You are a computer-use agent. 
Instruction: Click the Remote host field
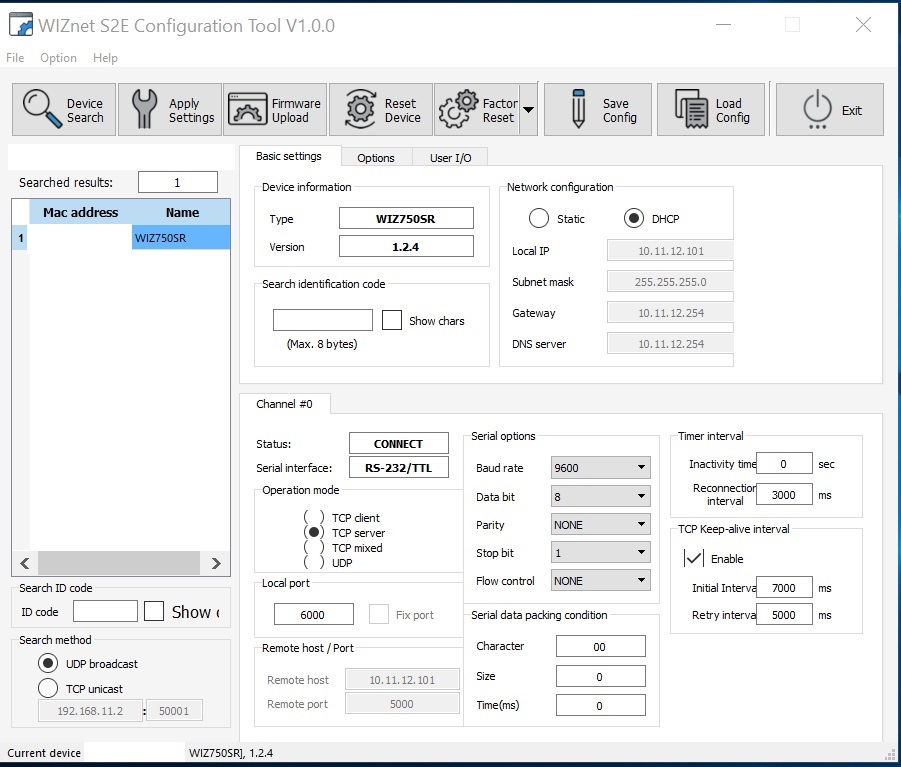[x=402, y=680]
